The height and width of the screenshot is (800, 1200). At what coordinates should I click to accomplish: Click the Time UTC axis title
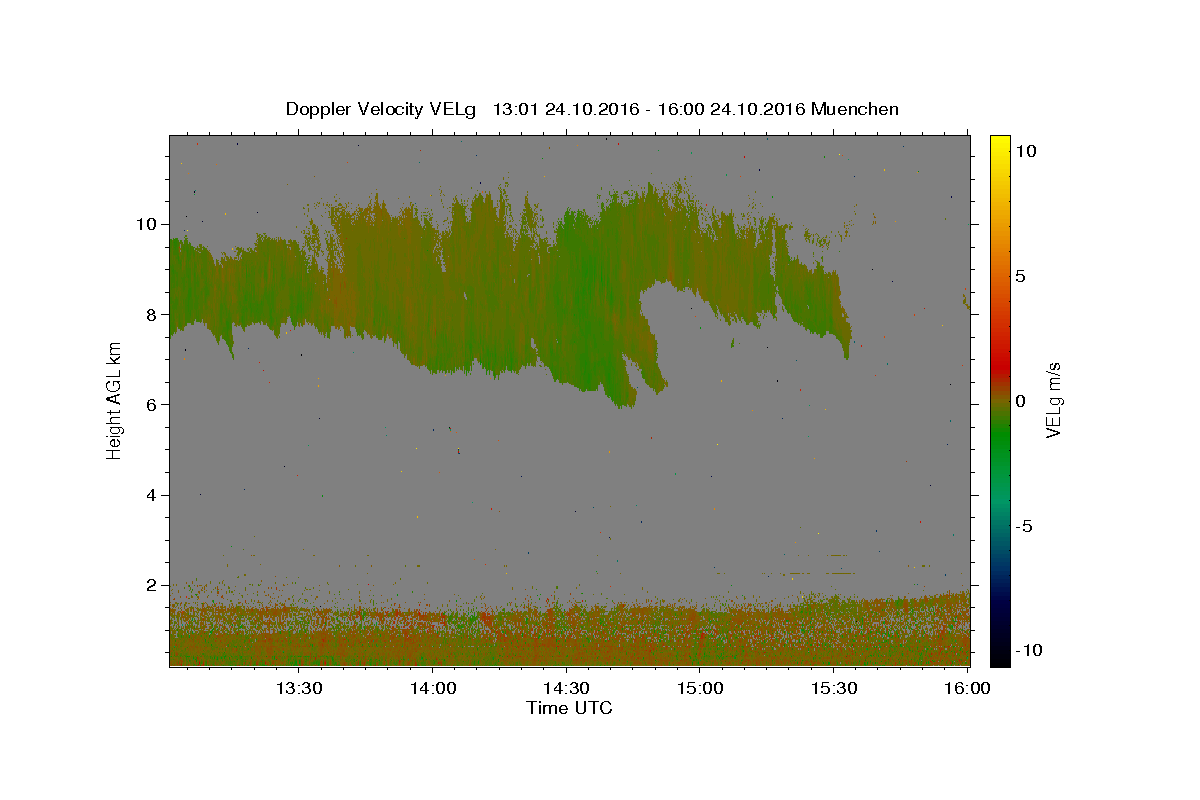click(569, 708)
